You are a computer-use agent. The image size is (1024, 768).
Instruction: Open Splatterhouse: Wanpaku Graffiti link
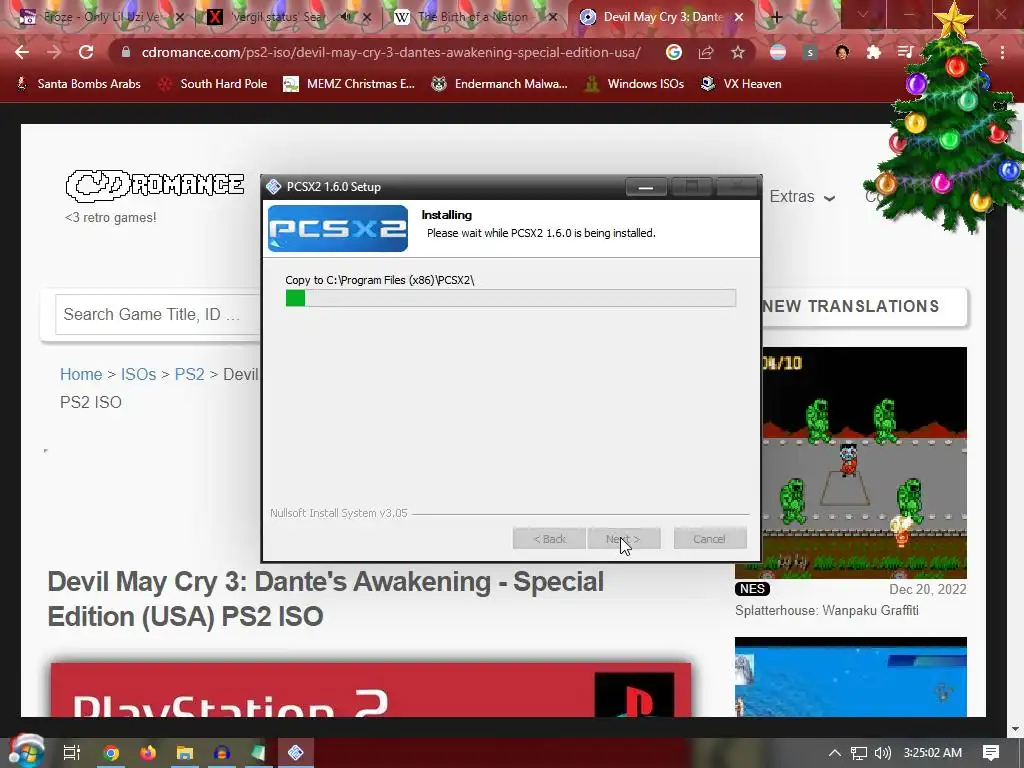[x=827, y=611]
